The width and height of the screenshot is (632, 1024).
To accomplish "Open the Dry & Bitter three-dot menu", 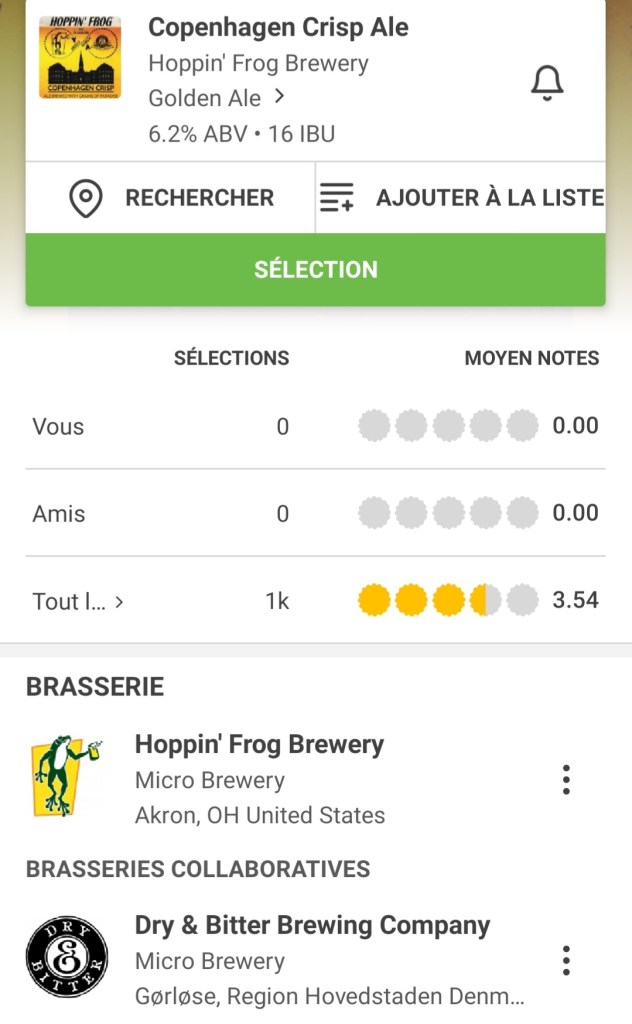I will click(x=566, y=961).
